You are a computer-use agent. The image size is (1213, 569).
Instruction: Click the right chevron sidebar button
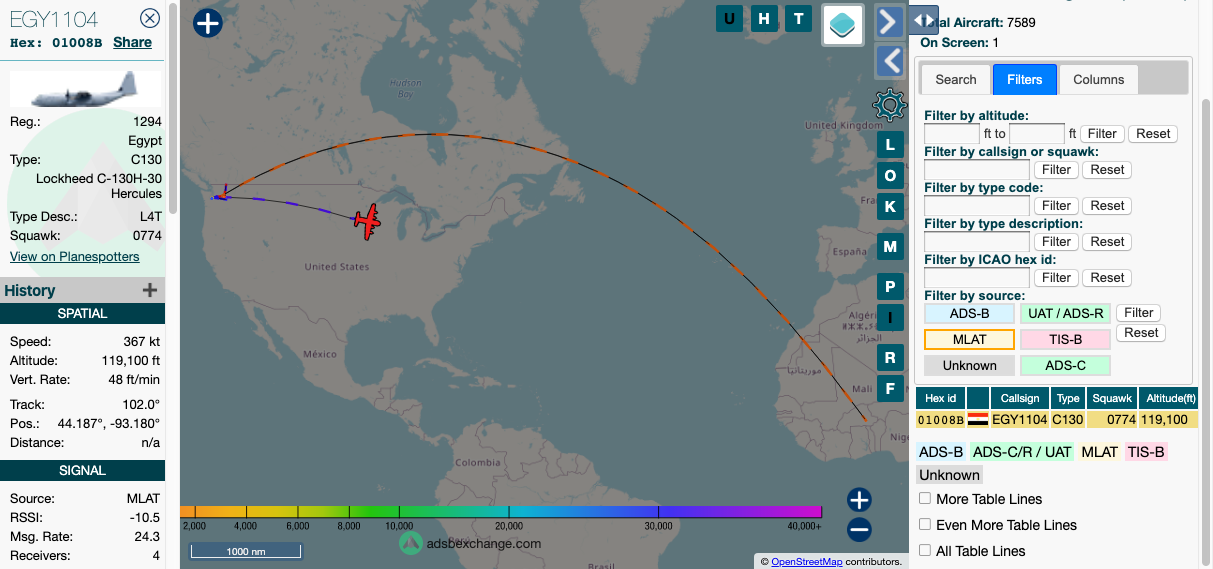click(x=890, y=21)
